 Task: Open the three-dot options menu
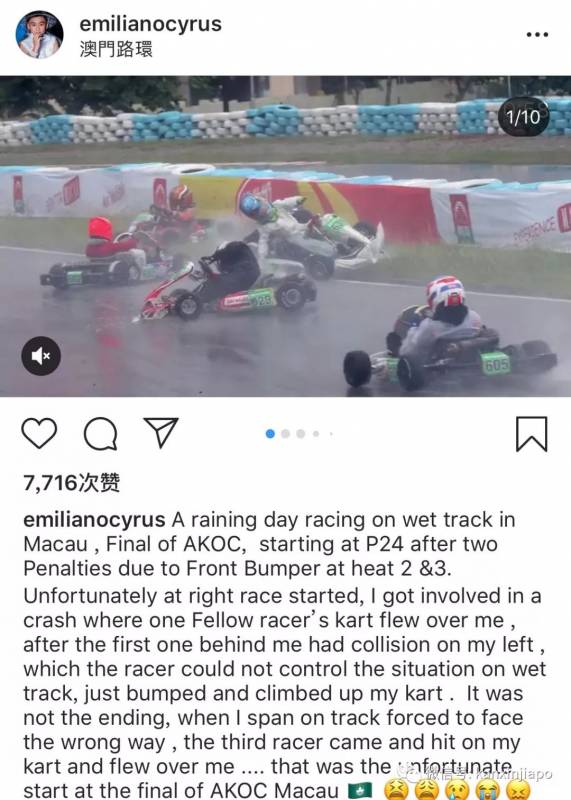(537, 35)
